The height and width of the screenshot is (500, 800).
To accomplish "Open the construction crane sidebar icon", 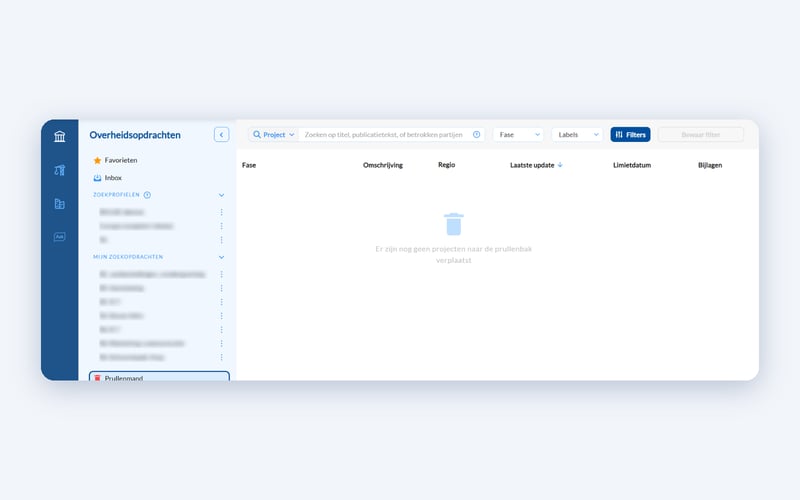I will 60,170.
